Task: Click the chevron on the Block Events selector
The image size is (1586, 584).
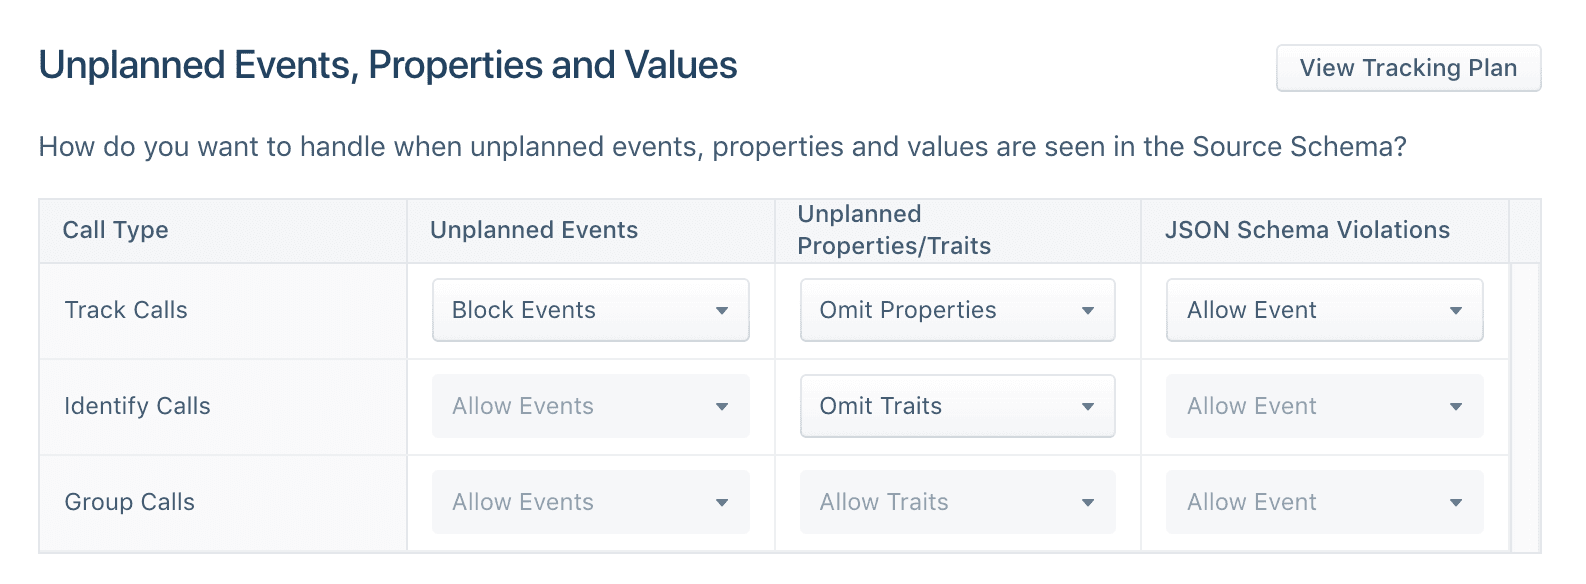Action: [x=722, y=311]
